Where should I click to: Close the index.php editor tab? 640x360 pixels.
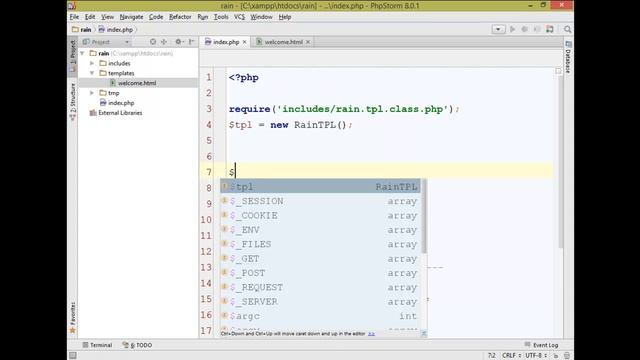click(244, 42)
